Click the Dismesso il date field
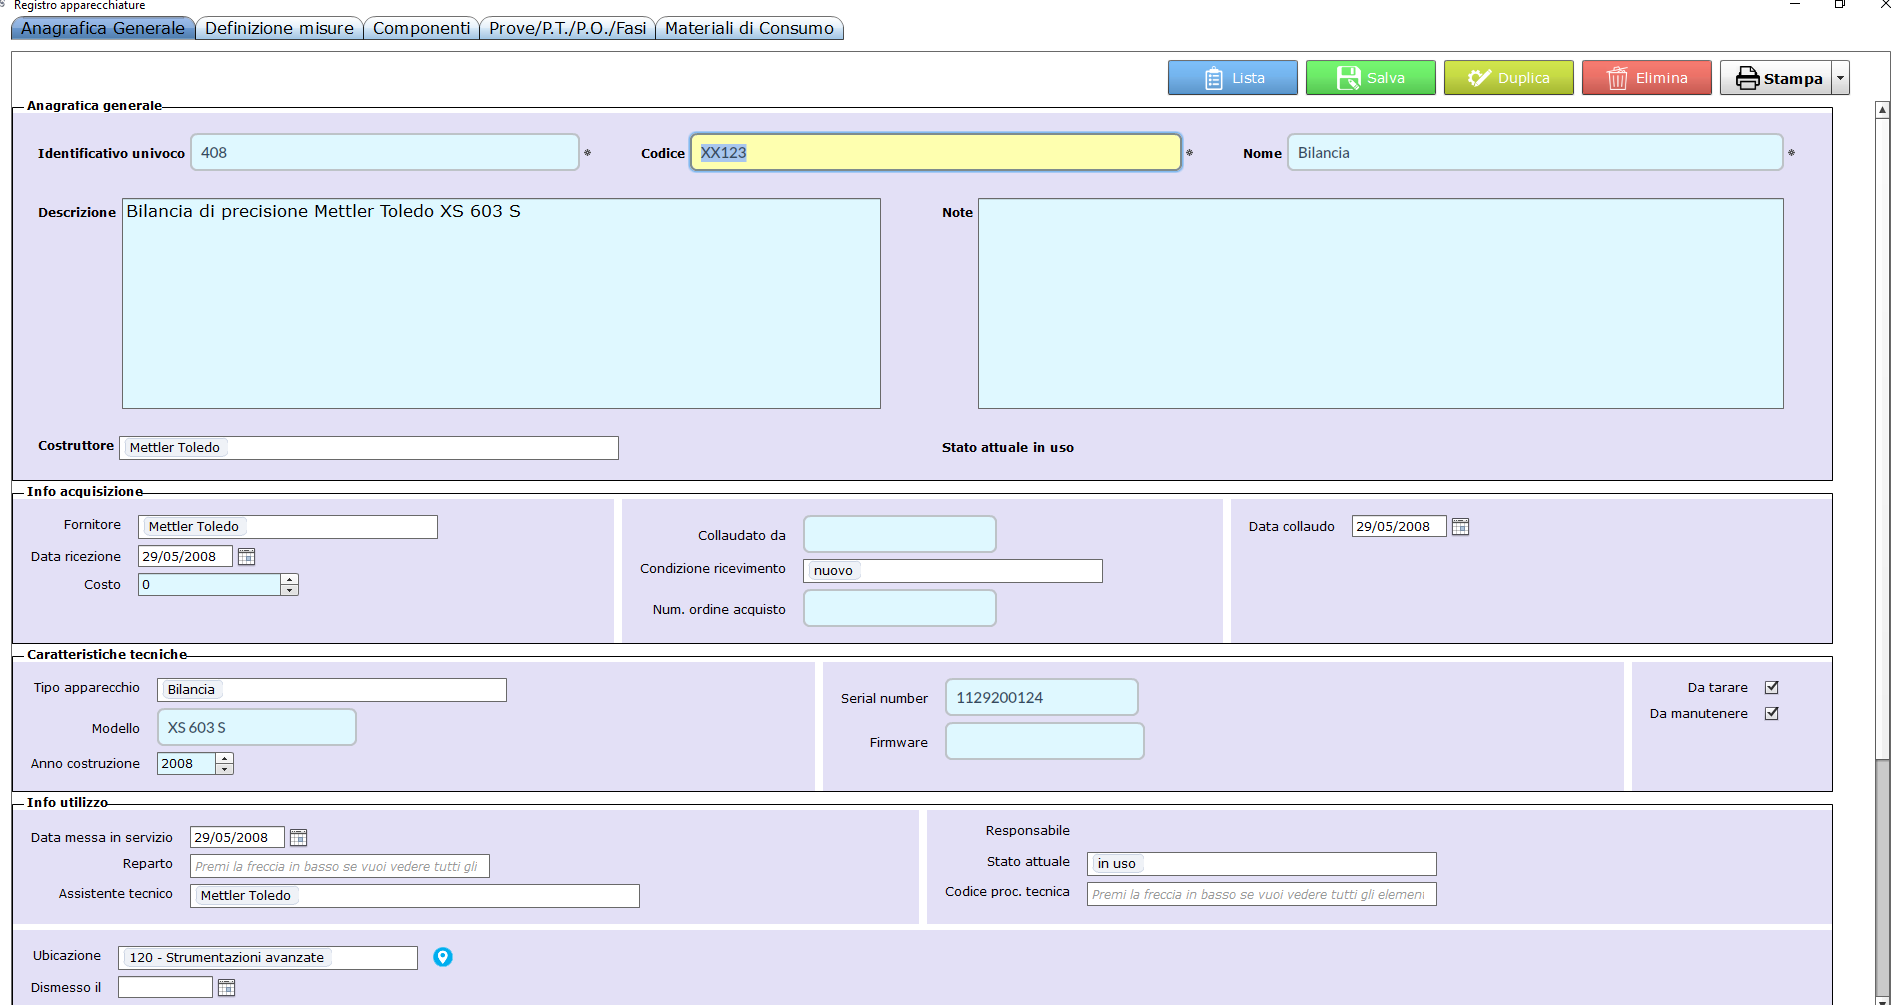1897x1005 pixels. pos(165,987)
